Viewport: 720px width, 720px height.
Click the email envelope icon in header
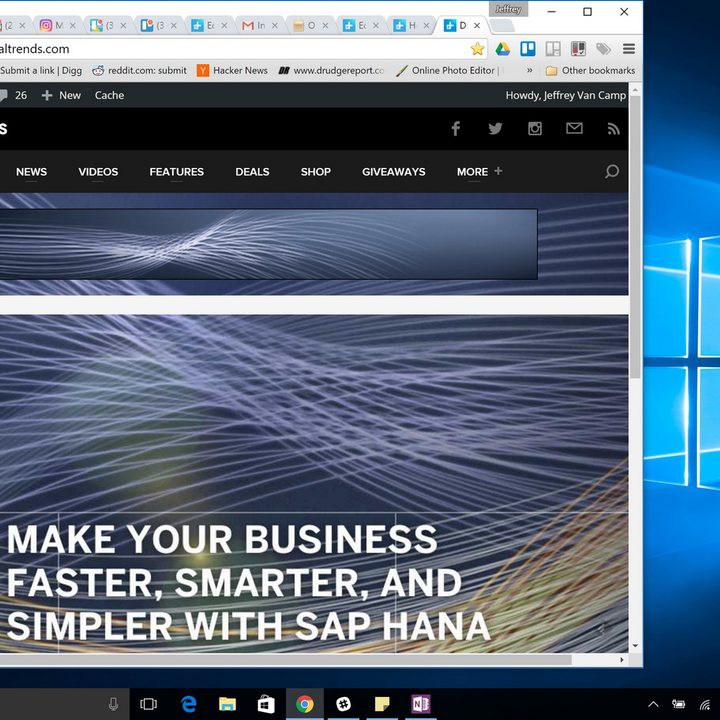(x=574, y=128)
